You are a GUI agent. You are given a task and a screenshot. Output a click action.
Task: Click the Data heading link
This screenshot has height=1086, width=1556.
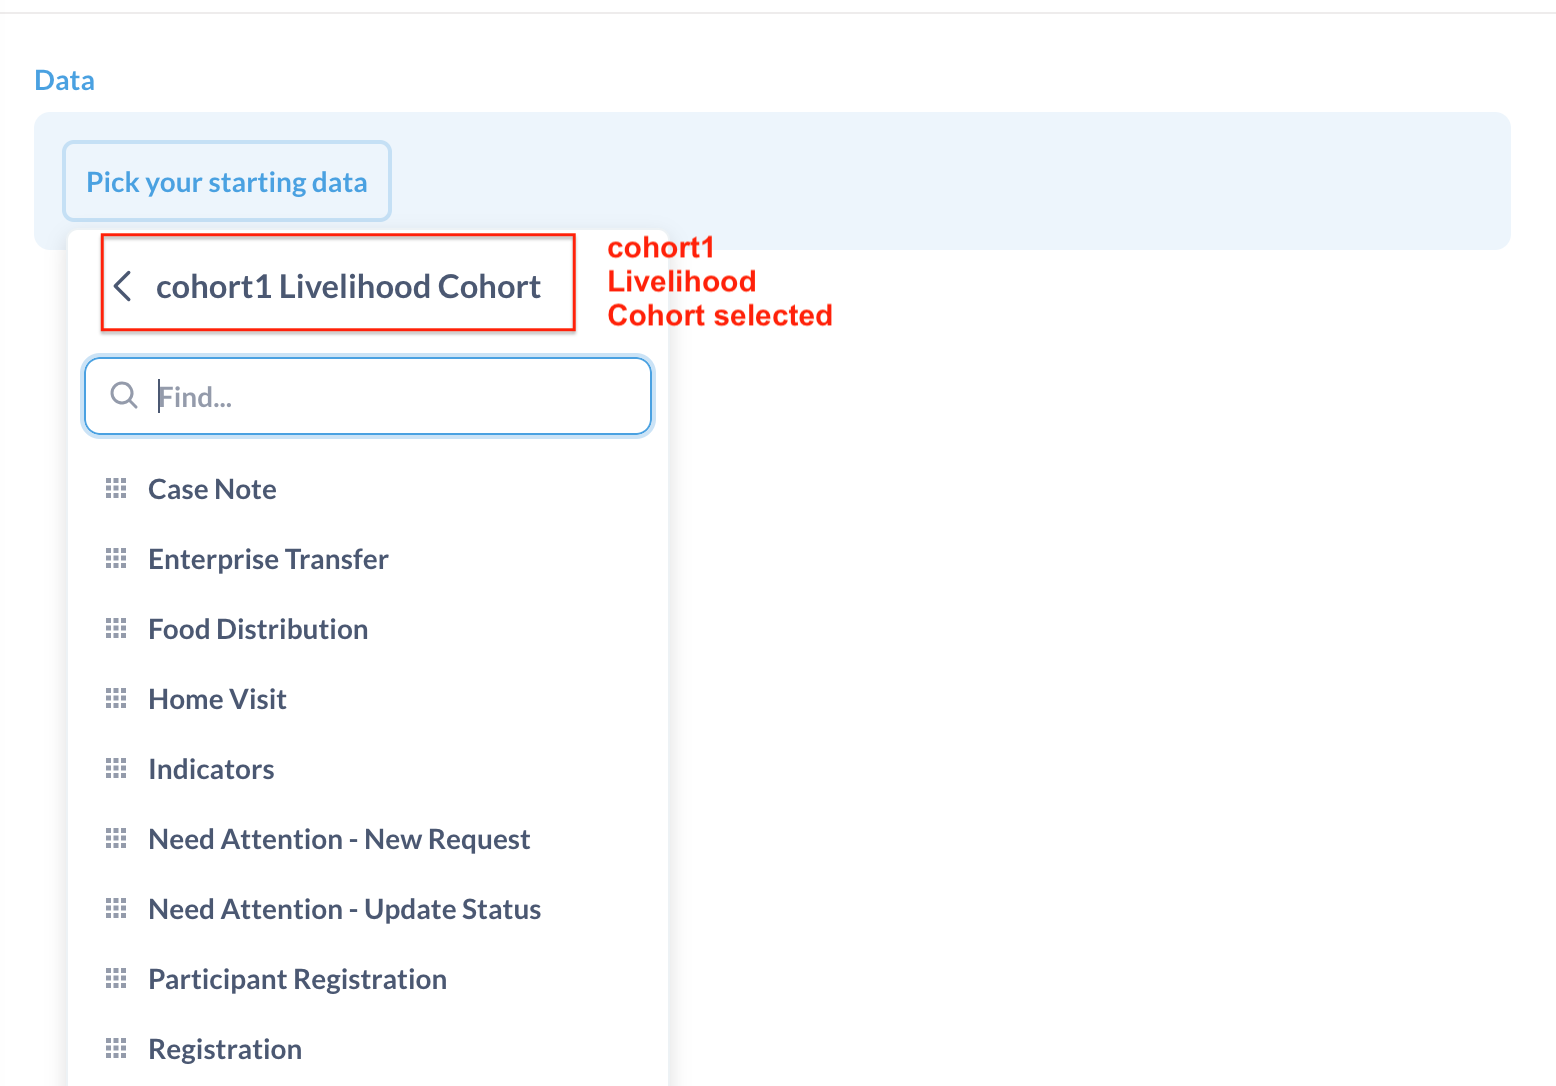pyautogui.click(x=64, y=79)
